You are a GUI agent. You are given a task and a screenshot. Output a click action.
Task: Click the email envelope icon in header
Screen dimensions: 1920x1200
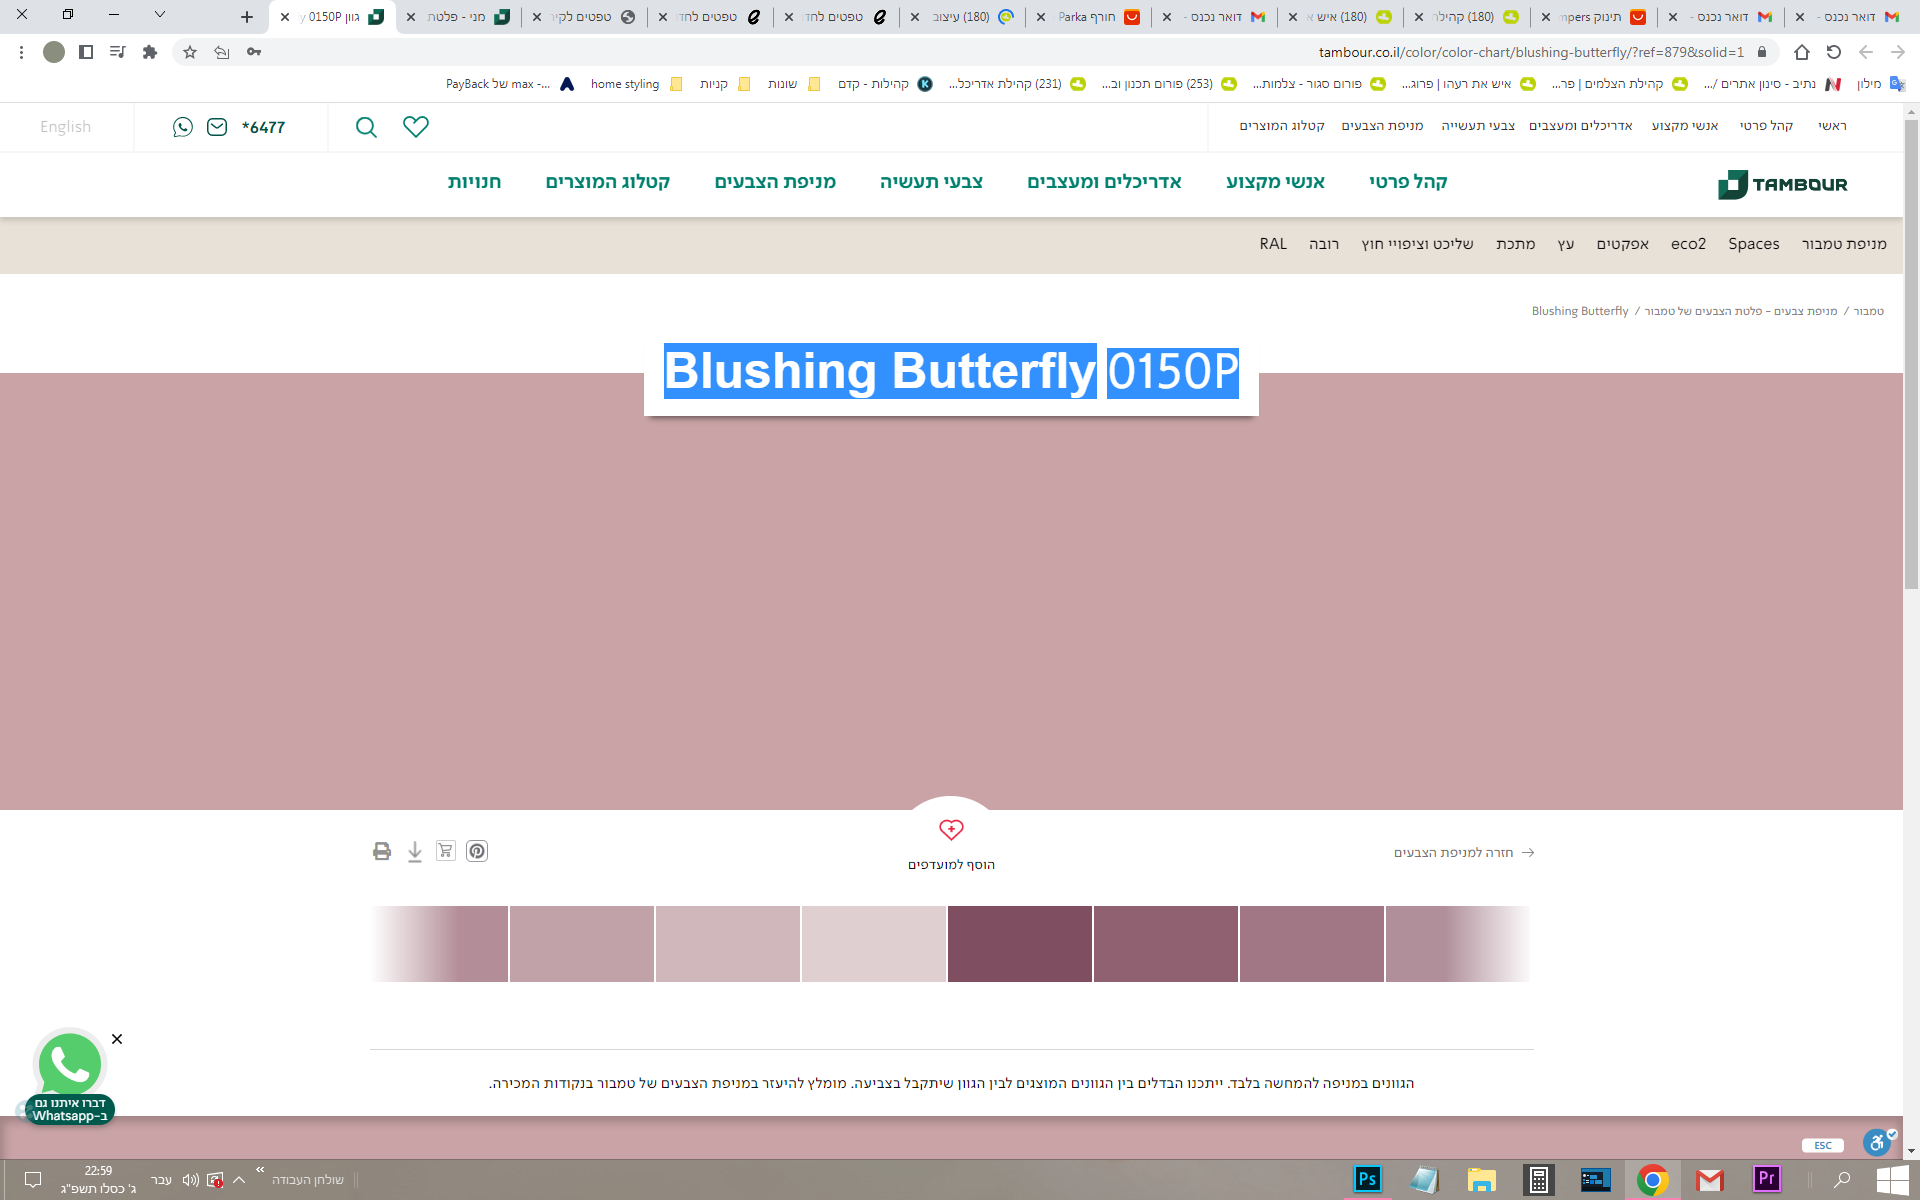[217, 127]
